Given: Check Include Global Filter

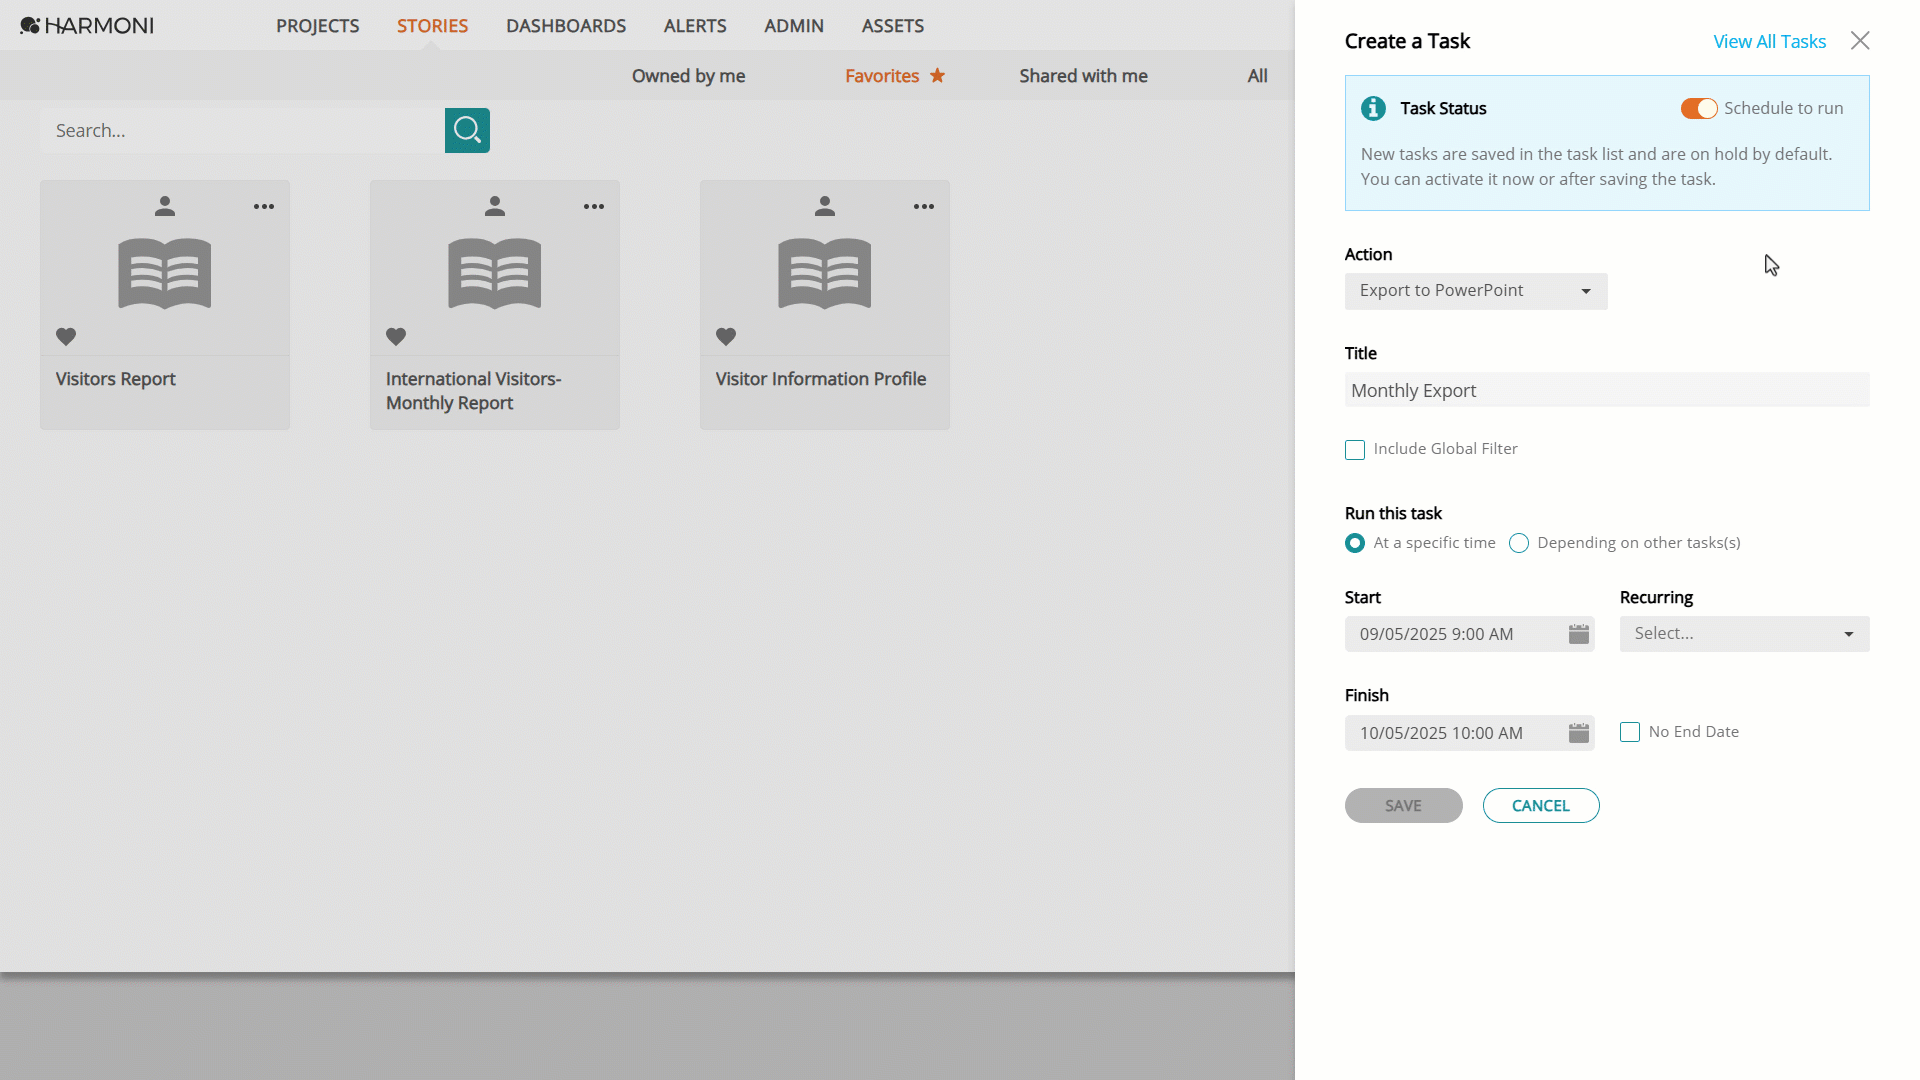Looking at the screenshot, I should (x=1355, y=450).
